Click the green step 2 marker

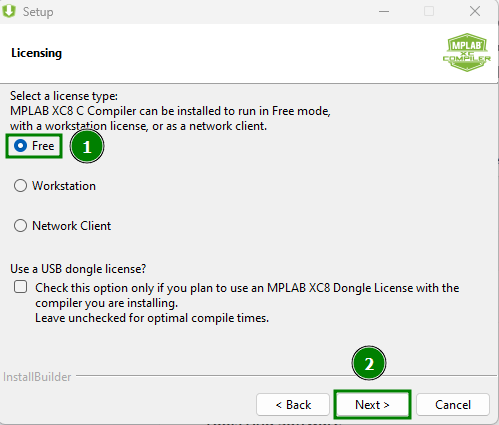(369, 363)
